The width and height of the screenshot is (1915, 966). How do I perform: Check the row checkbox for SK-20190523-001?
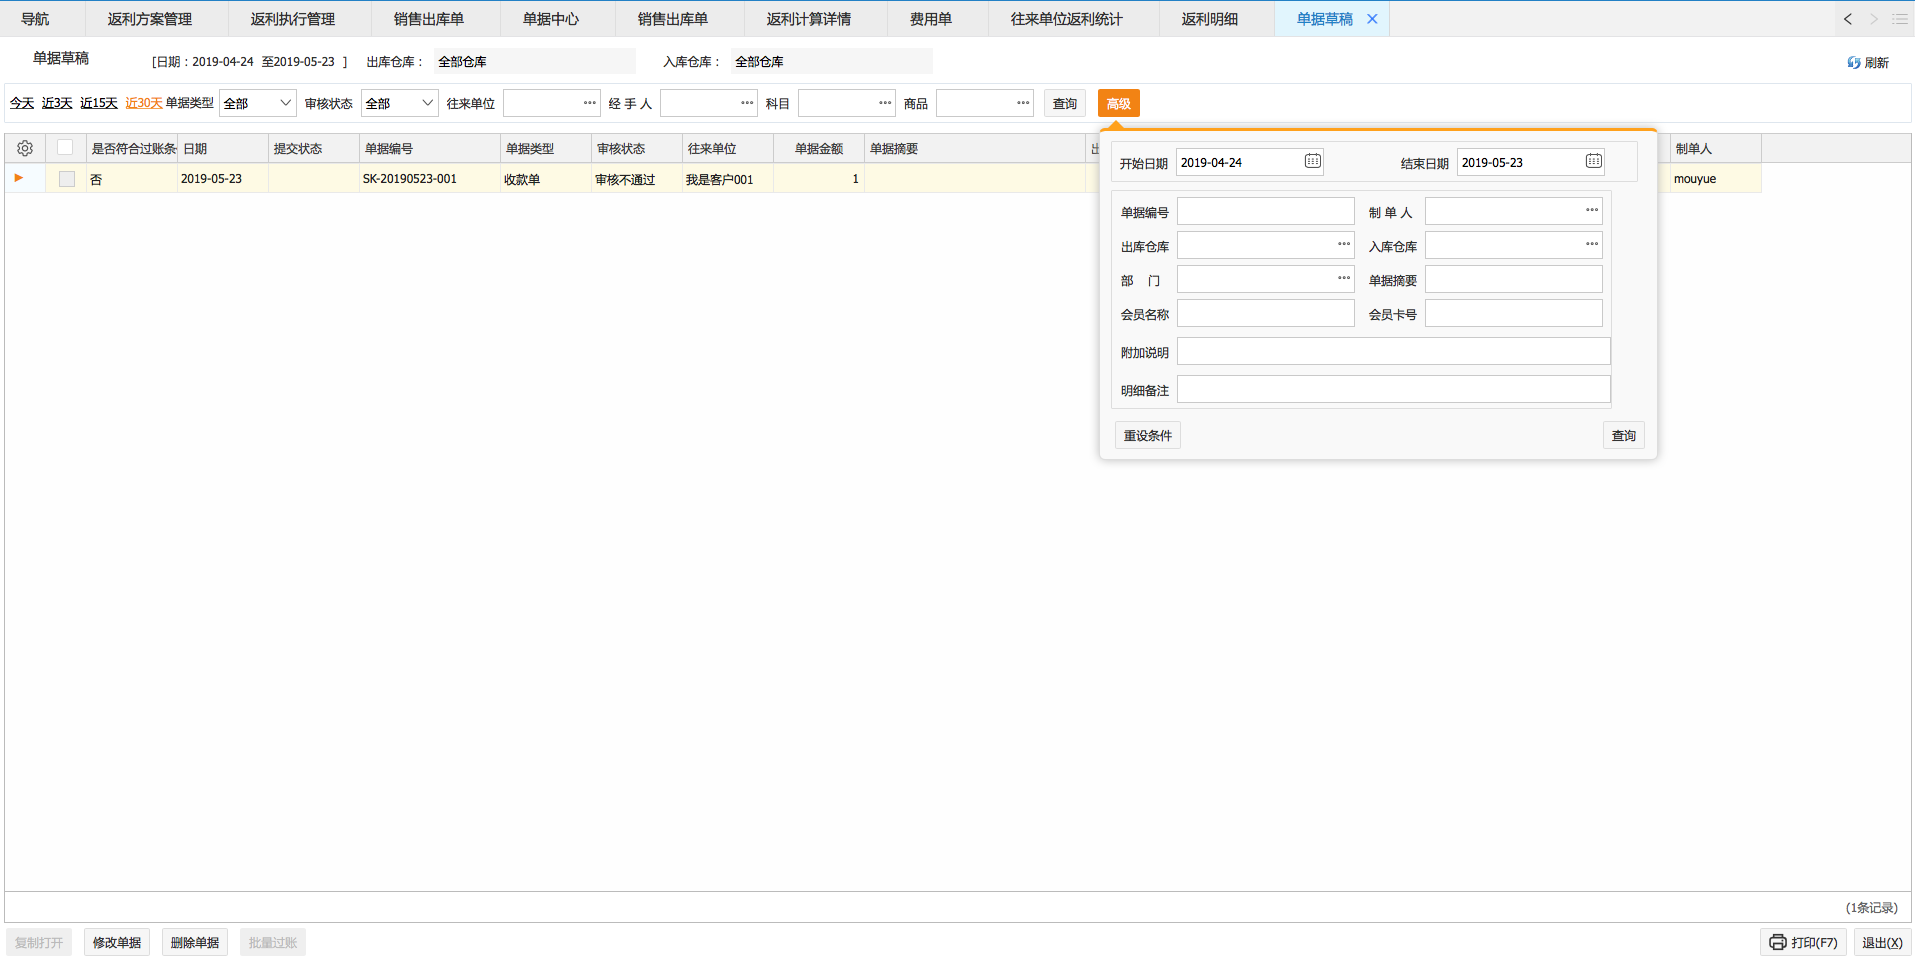[x=67, y=179]
